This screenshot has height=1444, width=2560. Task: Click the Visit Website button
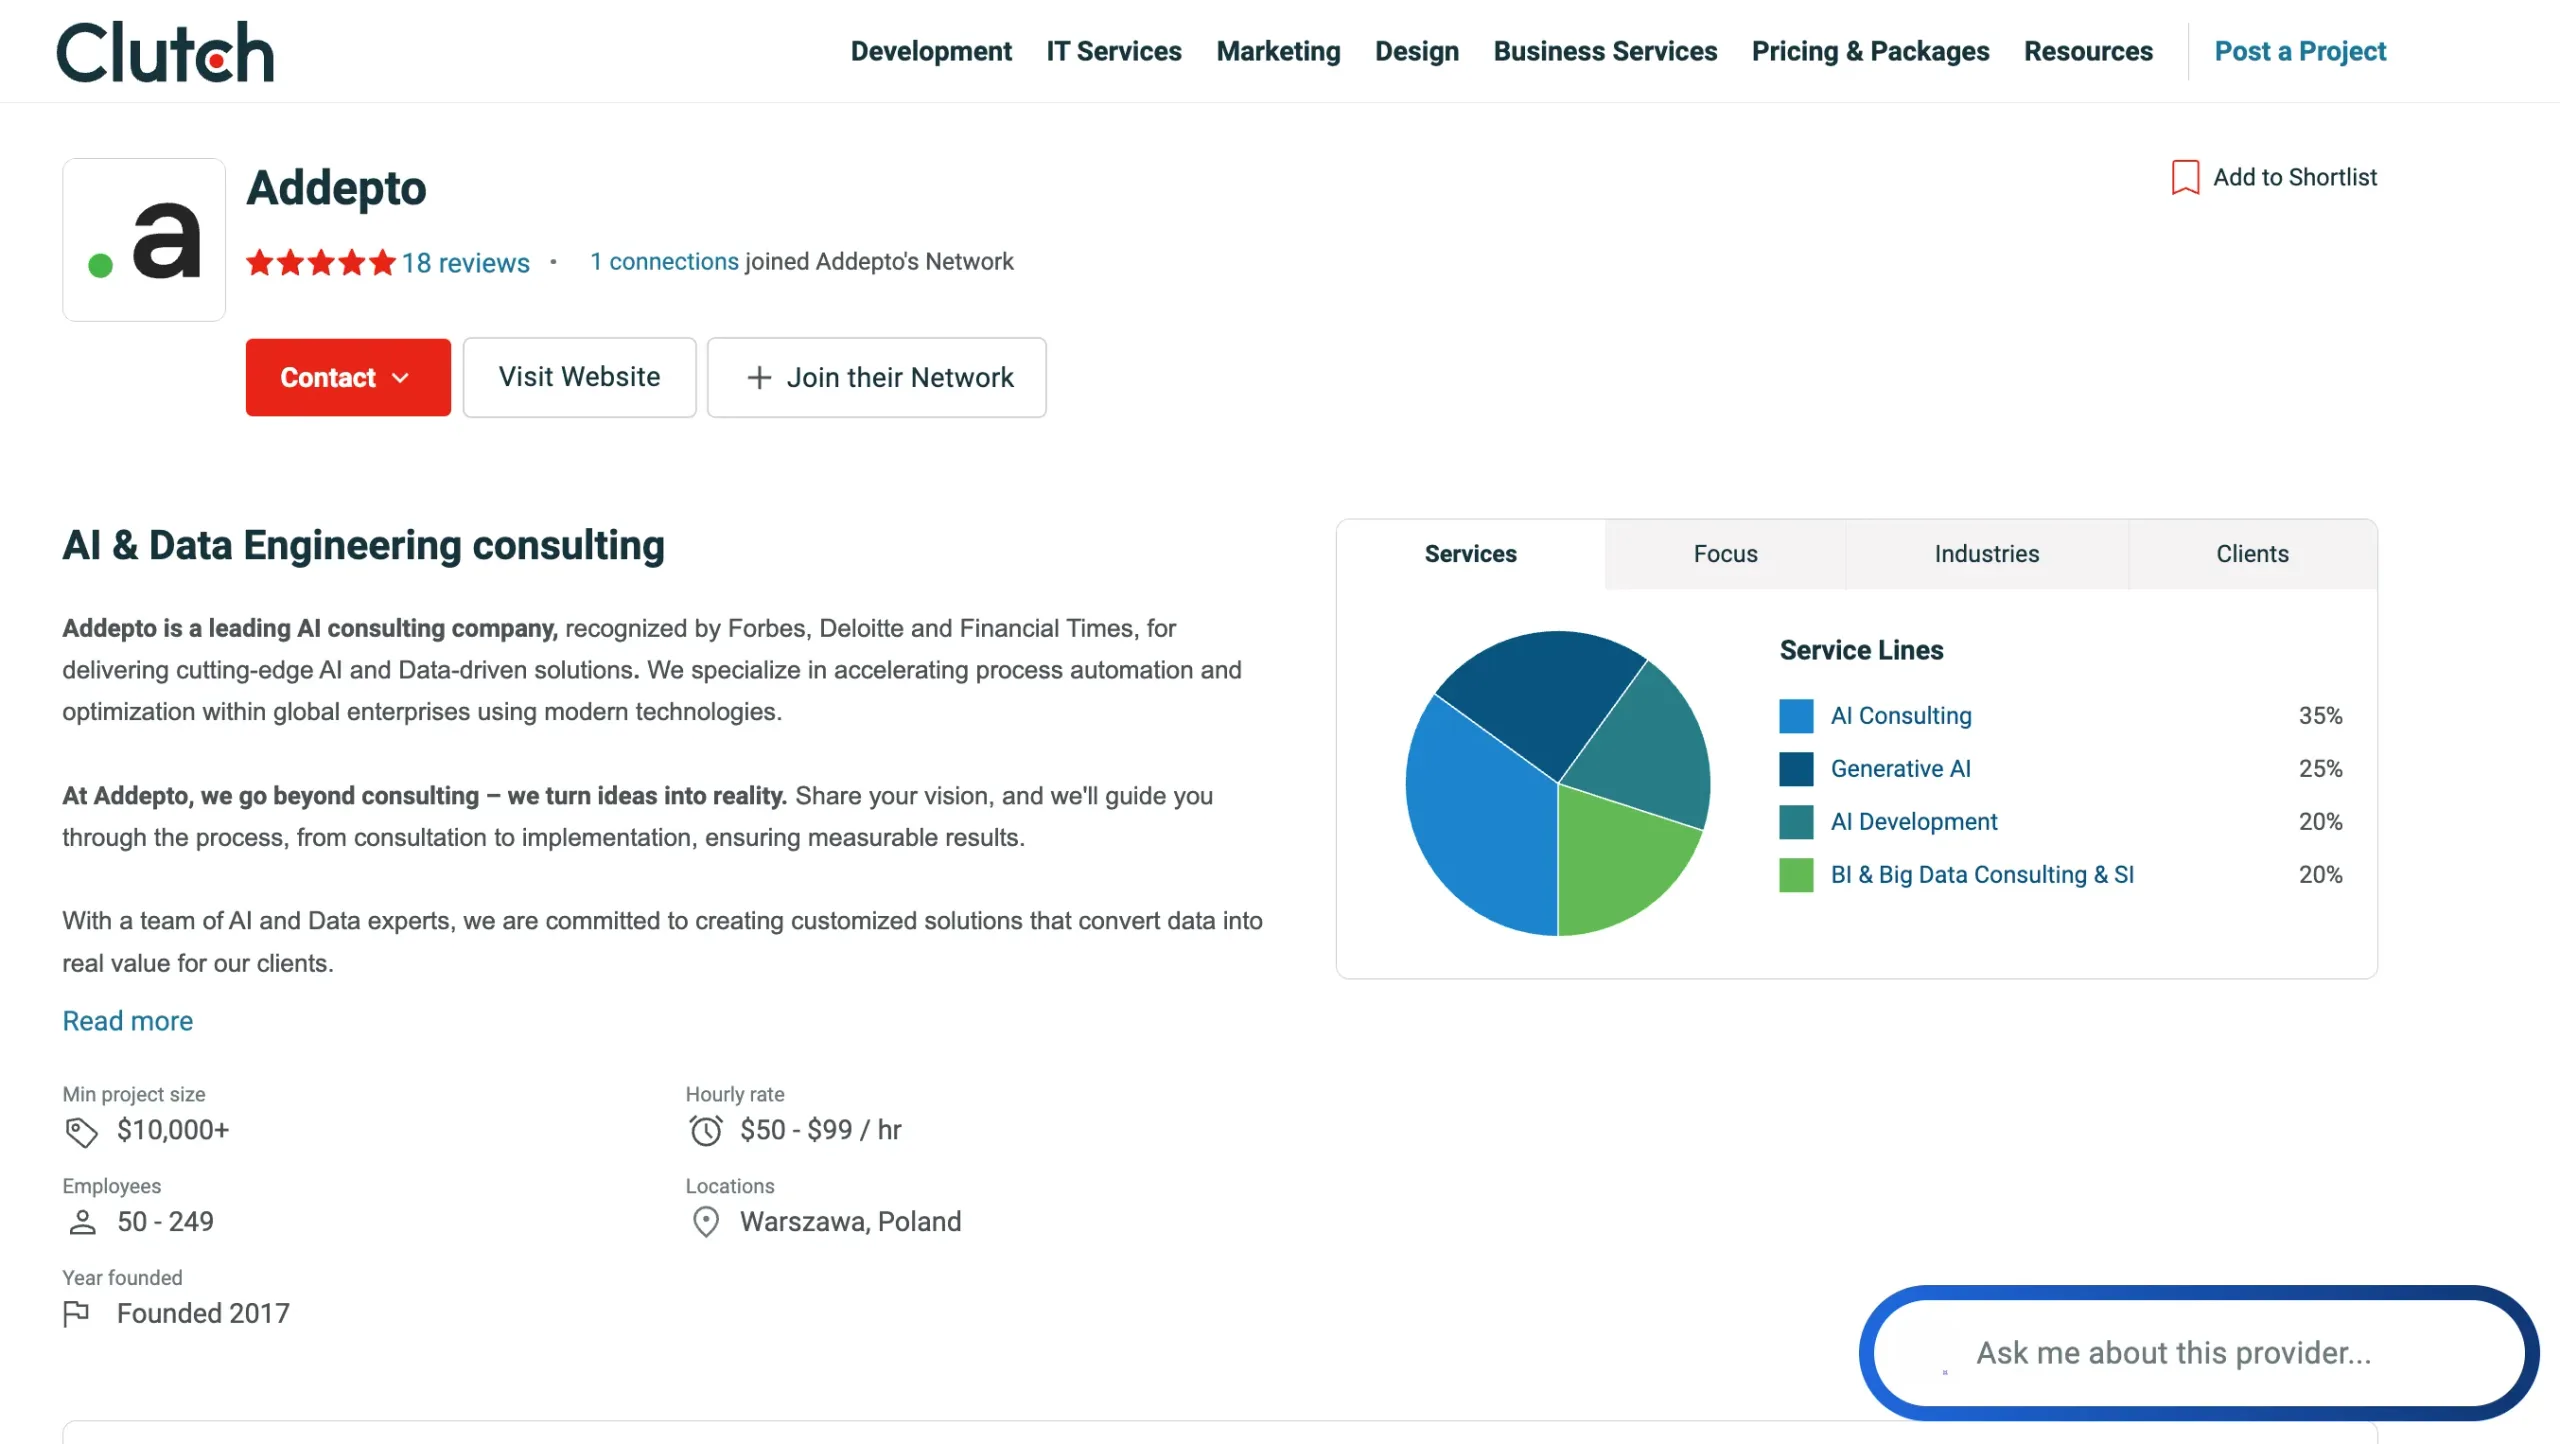579,377
